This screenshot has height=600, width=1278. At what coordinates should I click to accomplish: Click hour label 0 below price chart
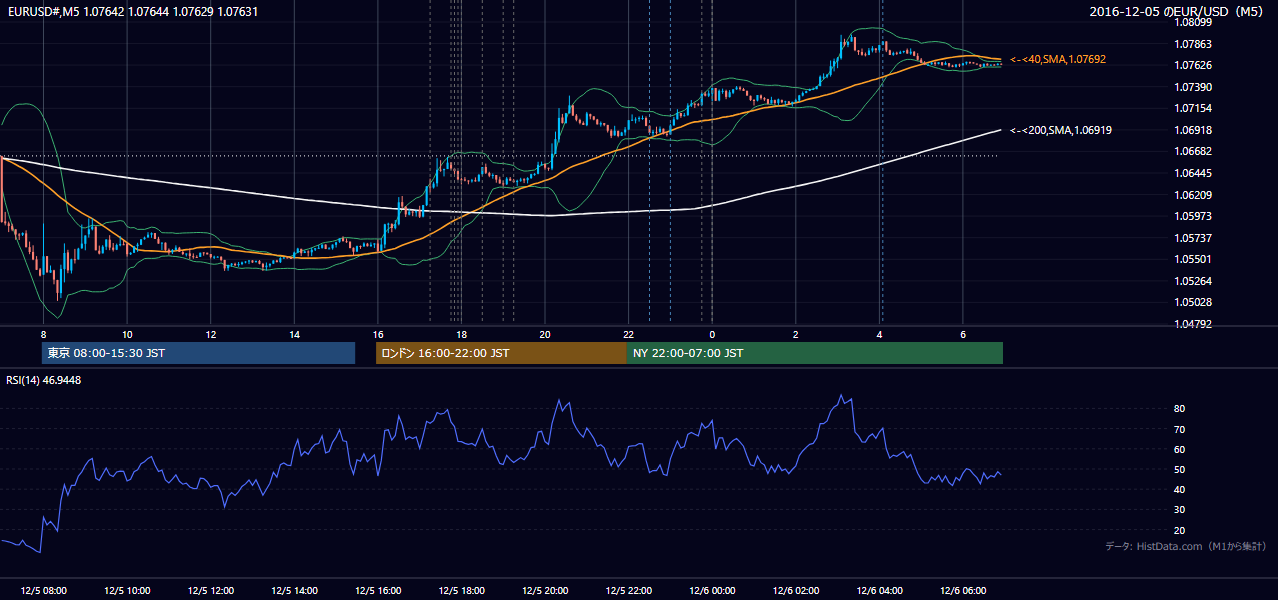(x=712, y=334)
